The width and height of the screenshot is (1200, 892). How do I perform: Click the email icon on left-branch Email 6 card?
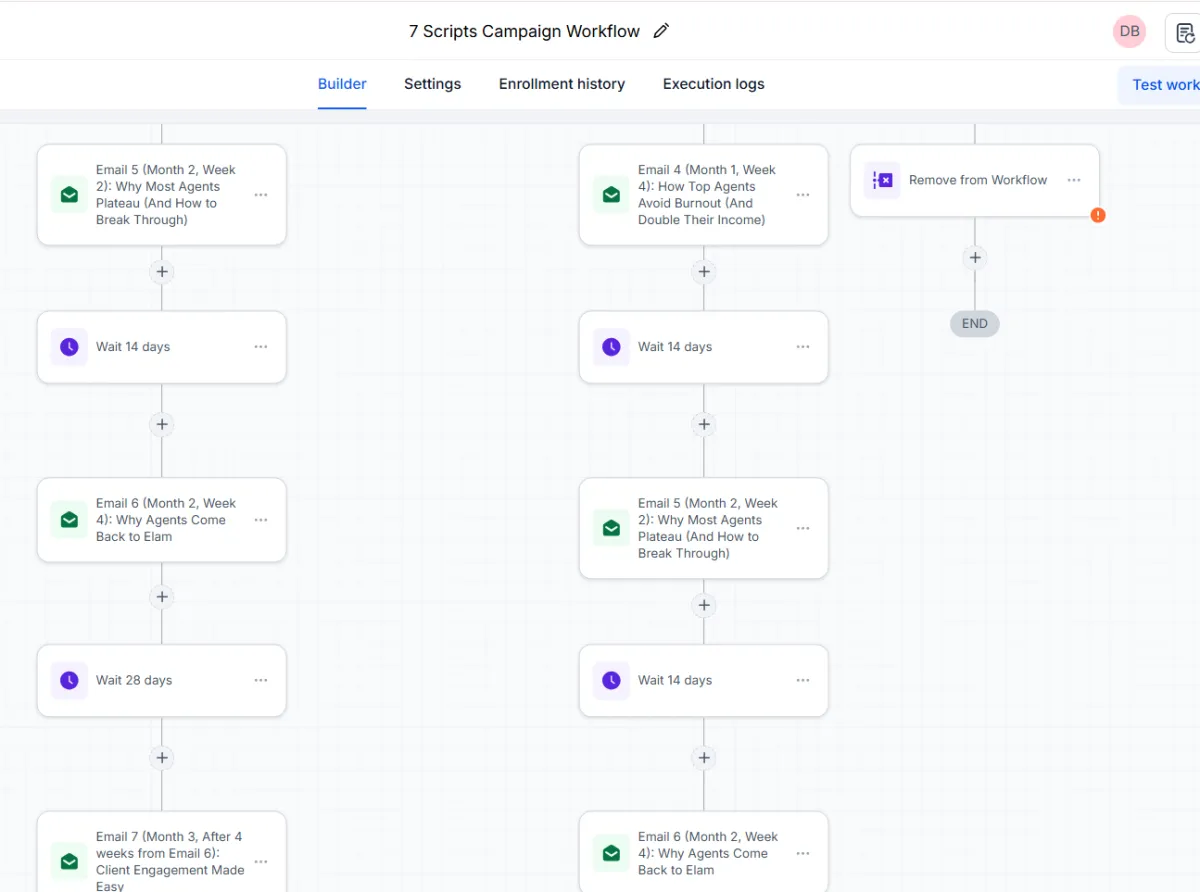coord(69,520)
